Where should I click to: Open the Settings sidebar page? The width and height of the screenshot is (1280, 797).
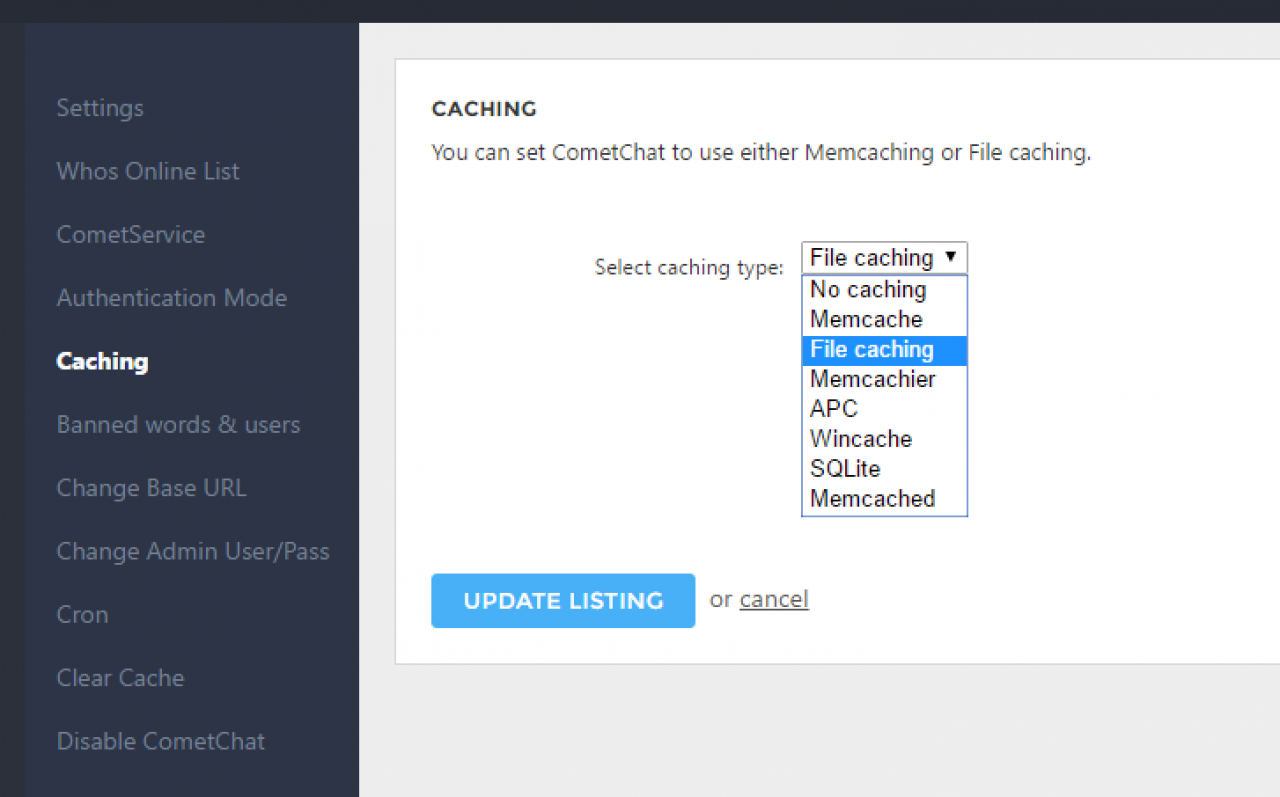point(100,108)
